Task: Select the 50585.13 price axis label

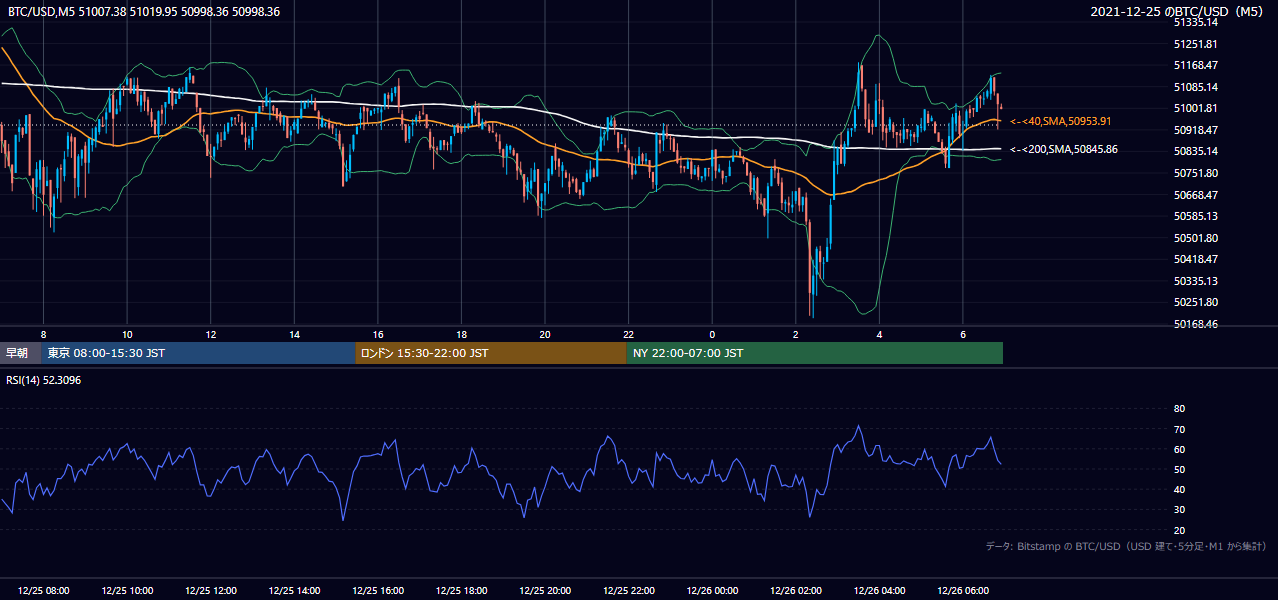Action: coord(1195,216)
